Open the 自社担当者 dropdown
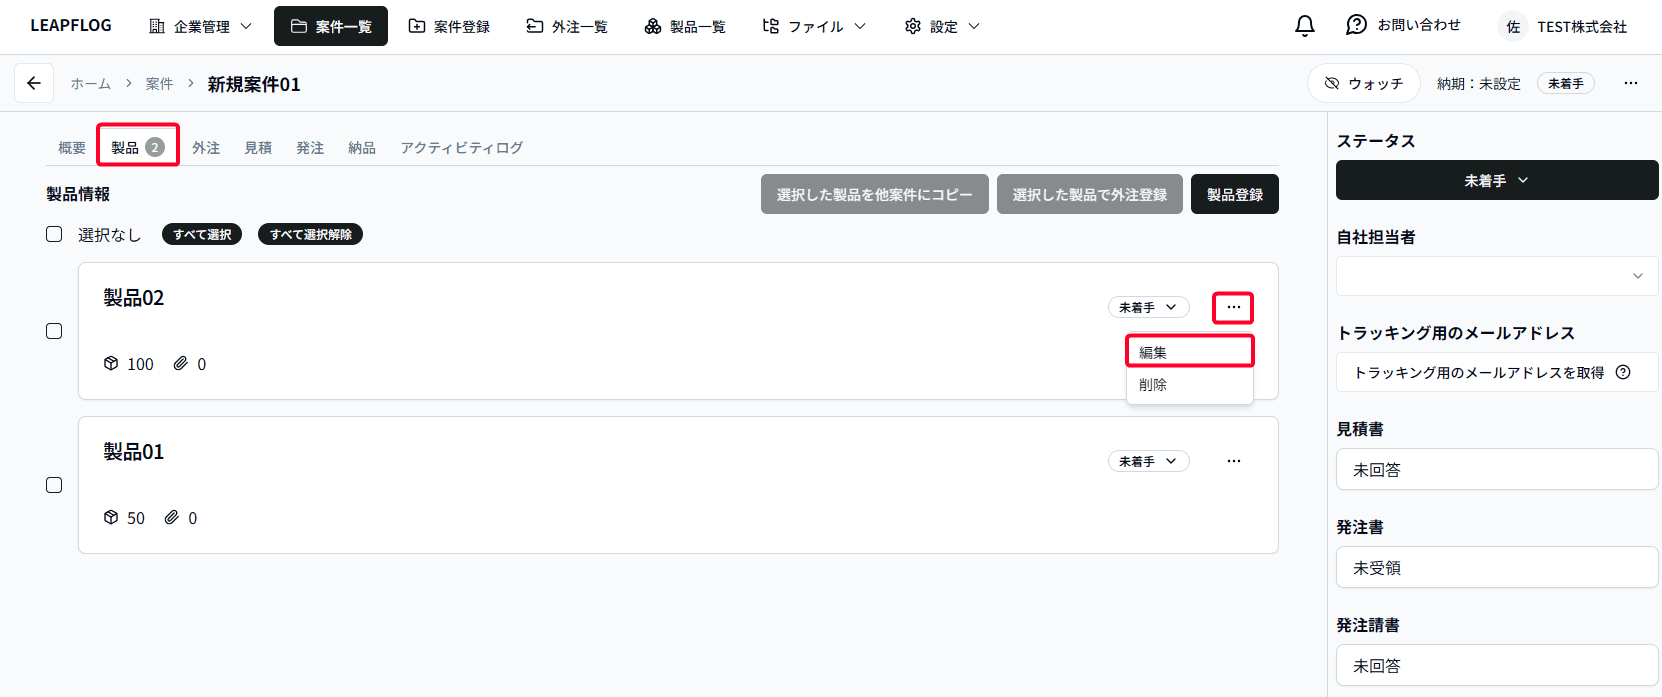 [1496, 276]
